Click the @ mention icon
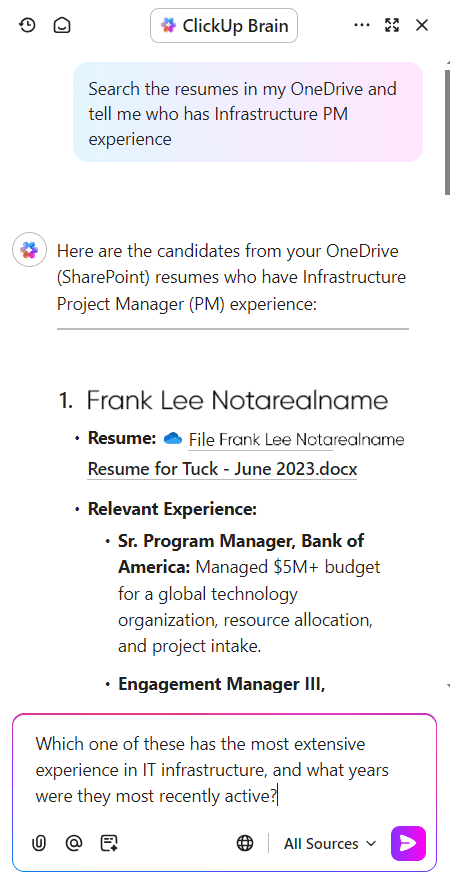The height and width of the screenshot is (892, 450). click(74, 843)
